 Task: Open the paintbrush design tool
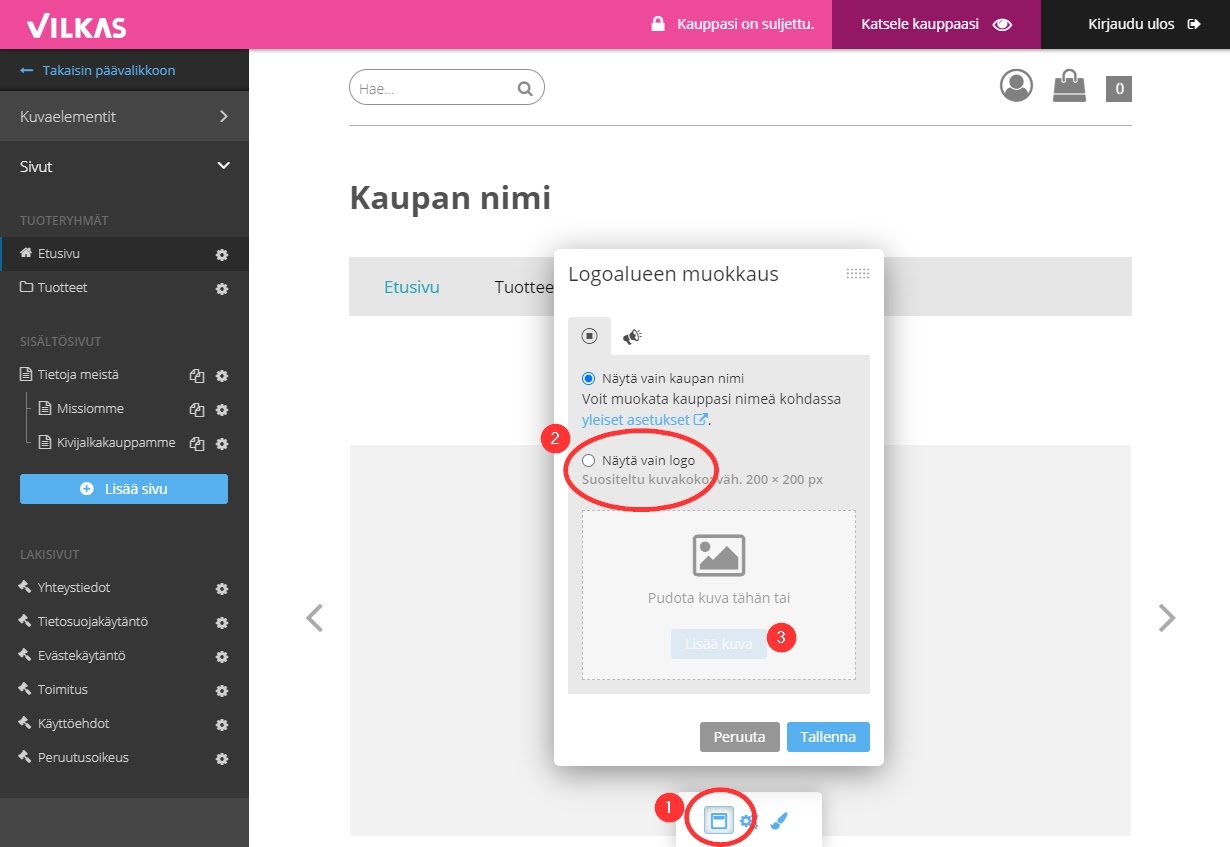coord(781,821)
